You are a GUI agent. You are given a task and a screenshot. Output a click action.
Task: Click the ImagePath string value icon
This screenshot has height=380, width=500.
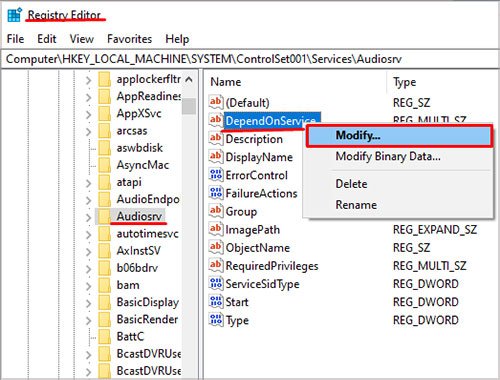tap(216, 229)
